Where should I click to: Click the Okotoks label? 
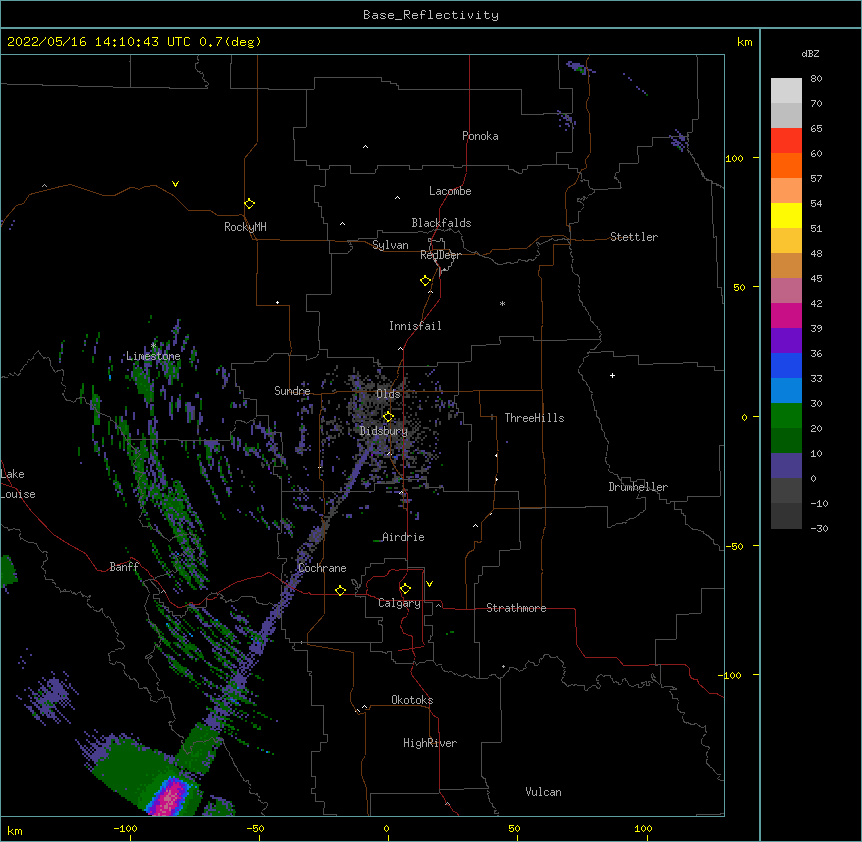(x=412, y=700)
